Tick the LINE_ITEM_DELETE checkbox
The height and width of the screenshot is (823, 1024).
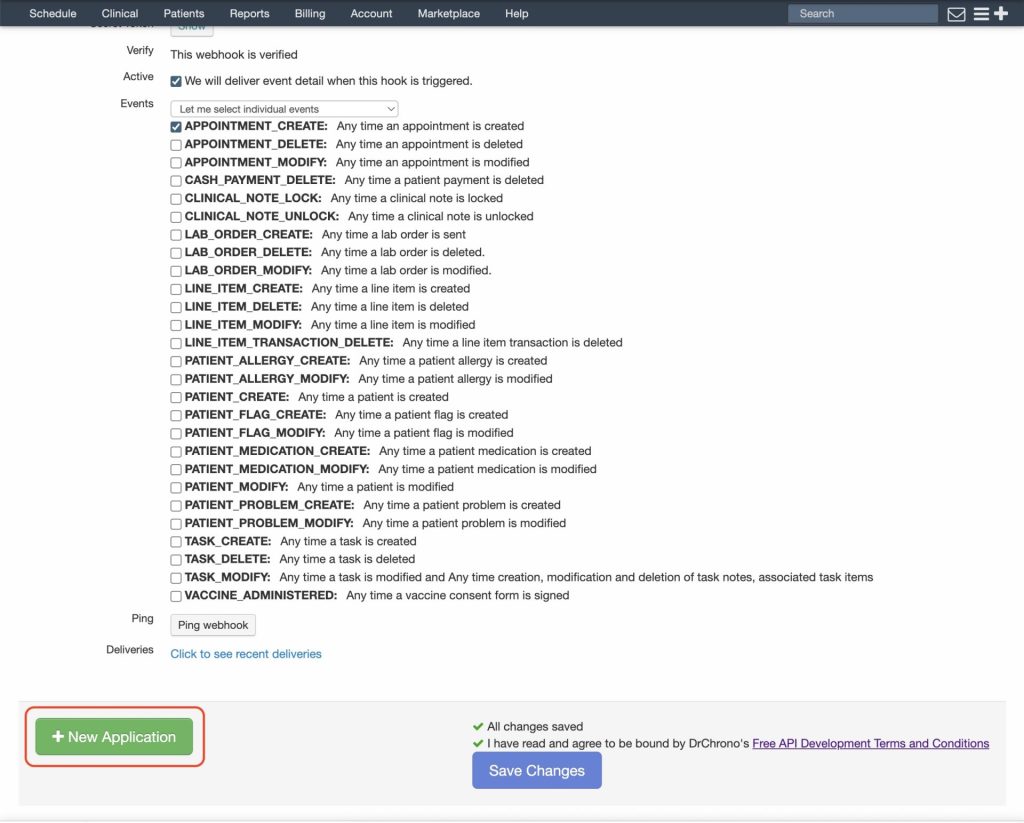pos(176,308)
